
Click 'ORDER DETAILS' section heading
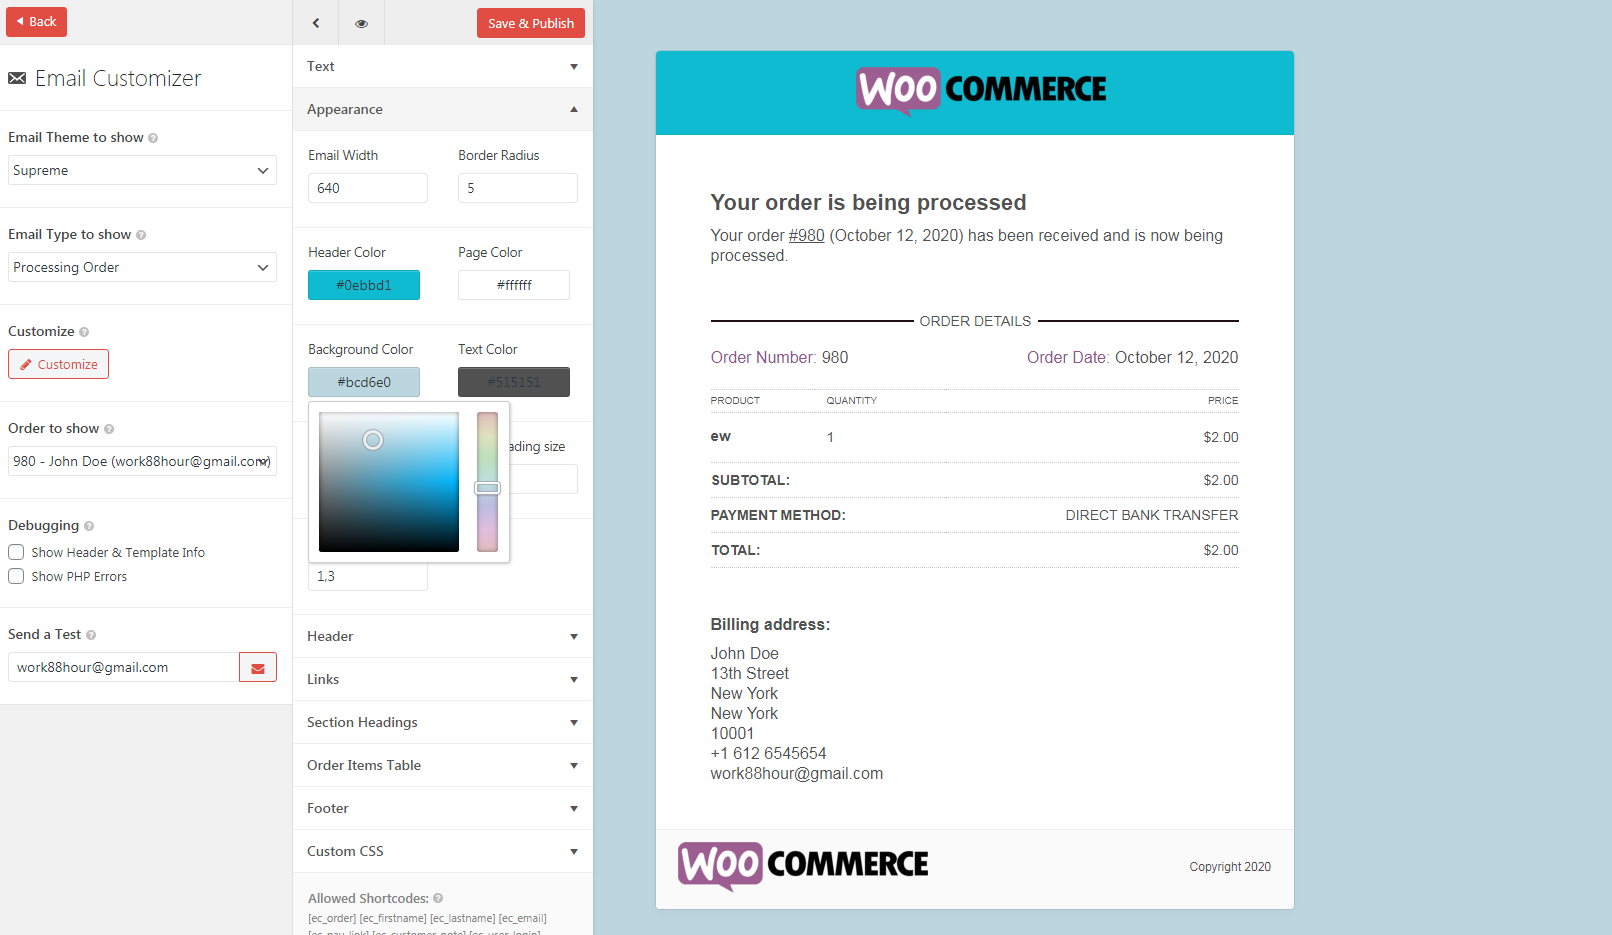click(x=975, y=321)
